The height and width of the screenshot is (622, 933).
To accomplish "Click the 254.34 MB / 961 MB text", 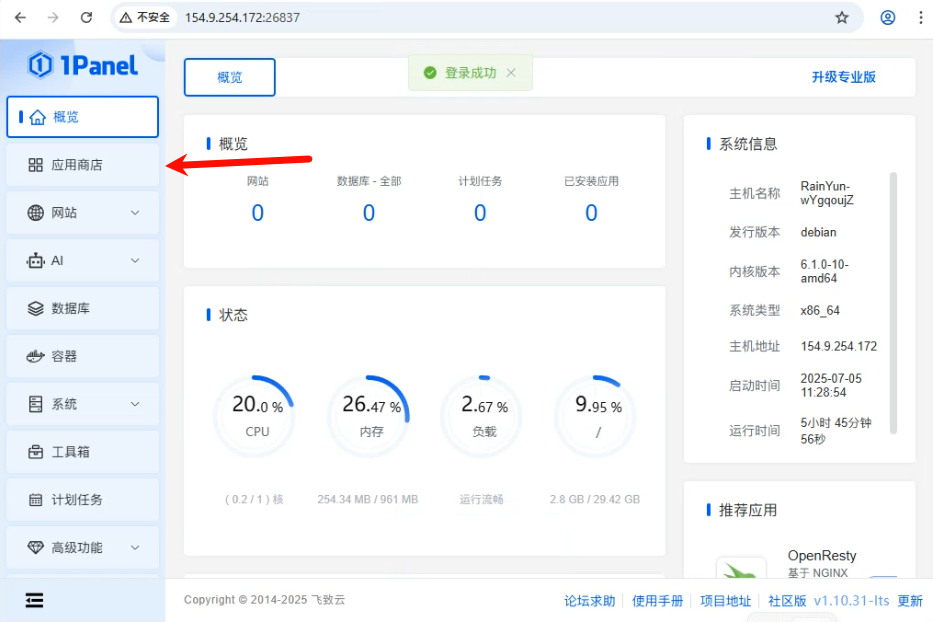I will tap(368, 499).
